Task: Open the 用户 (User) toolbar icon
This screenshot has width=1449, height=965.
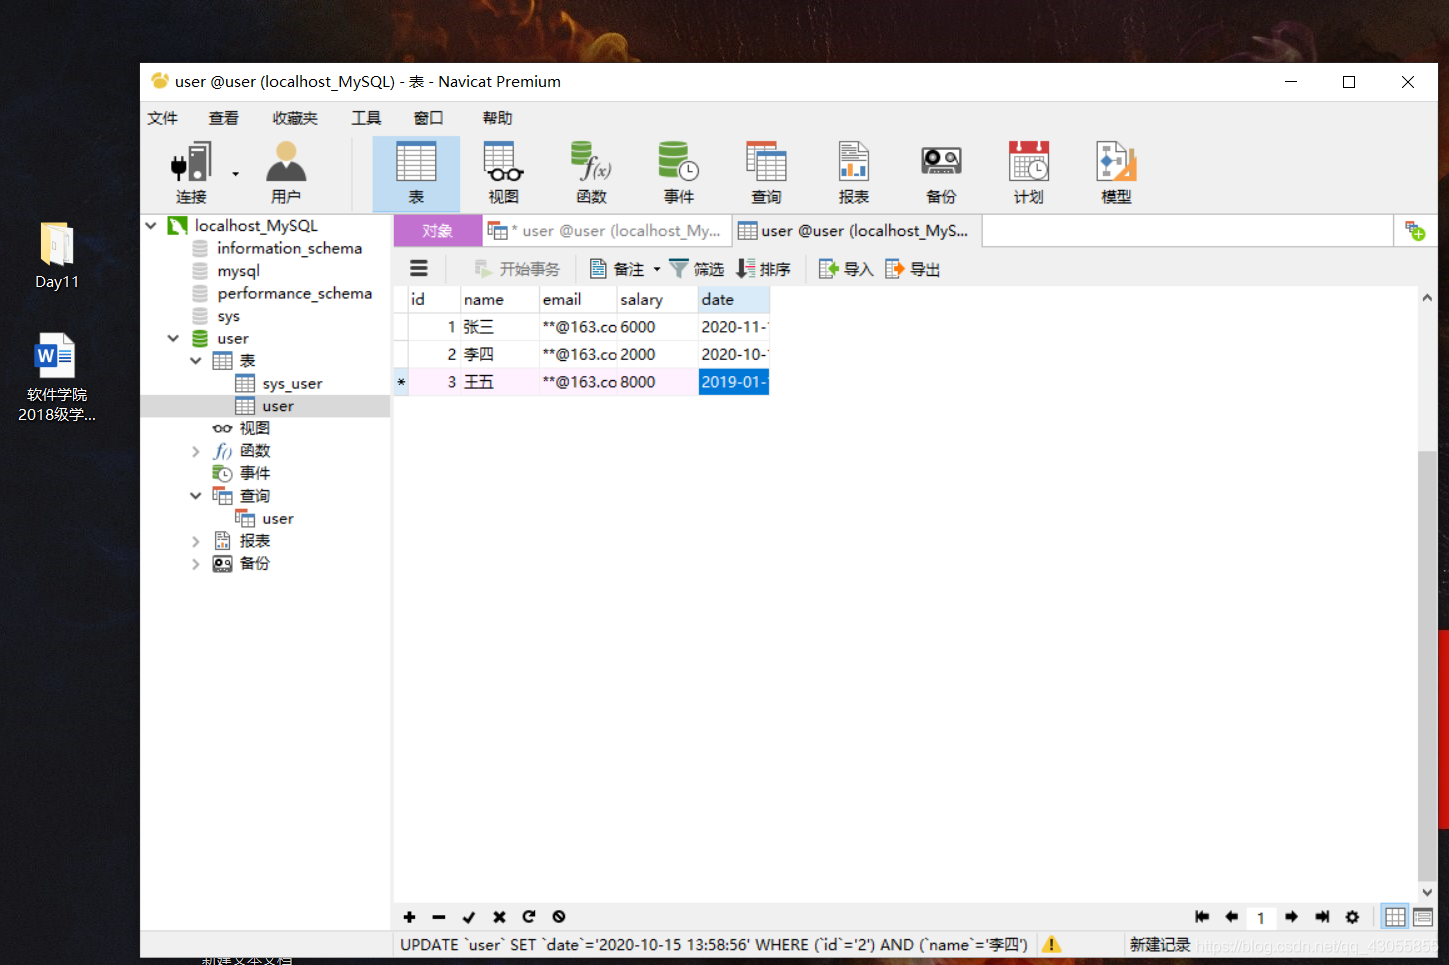Action: (286, 173)
